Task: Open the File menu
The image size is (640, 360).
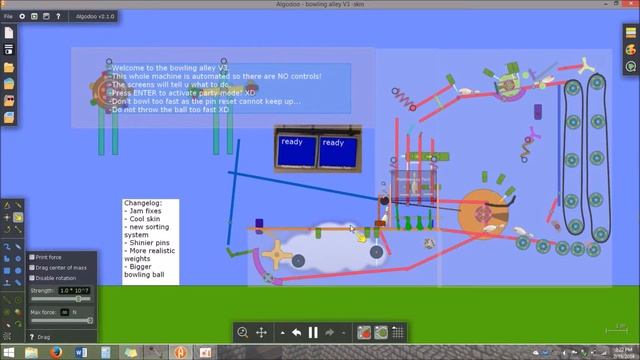Action: [8, 16]
